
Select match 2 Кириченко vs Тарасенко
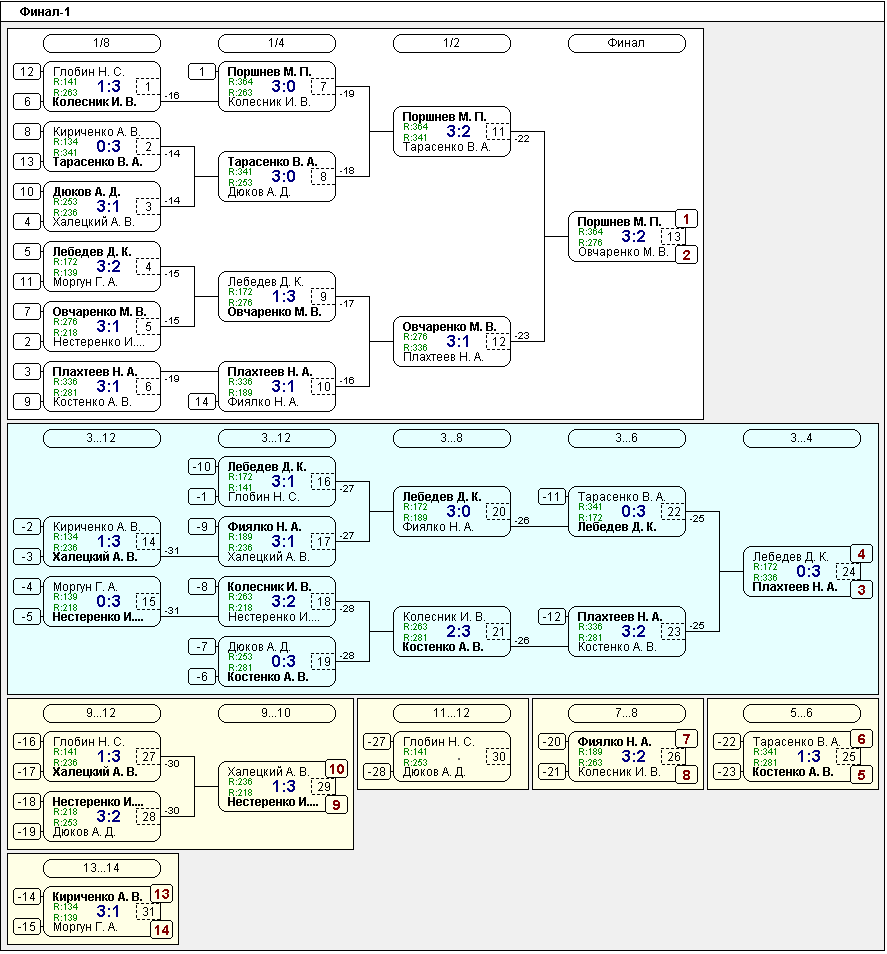102,147
